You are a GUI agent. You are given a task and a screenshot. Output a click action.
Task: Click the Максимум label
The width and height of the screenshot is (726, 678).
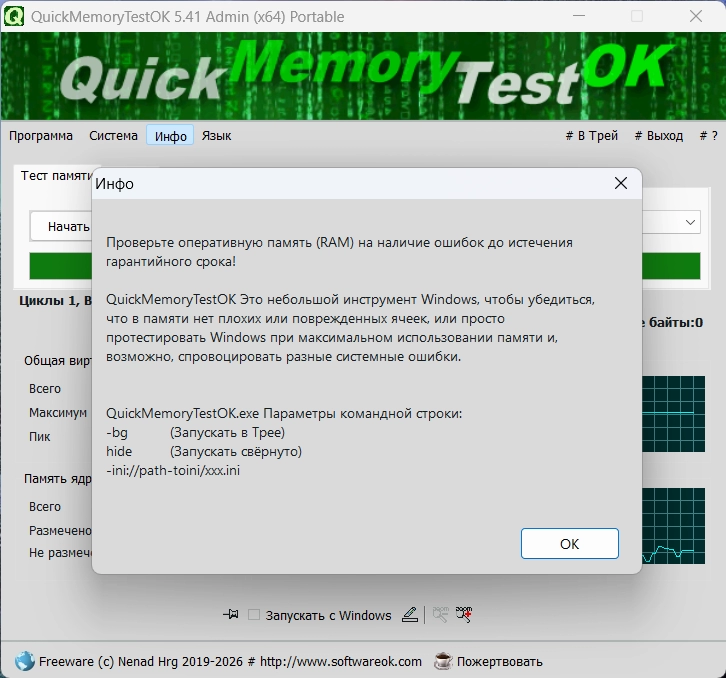click(58, 413)
